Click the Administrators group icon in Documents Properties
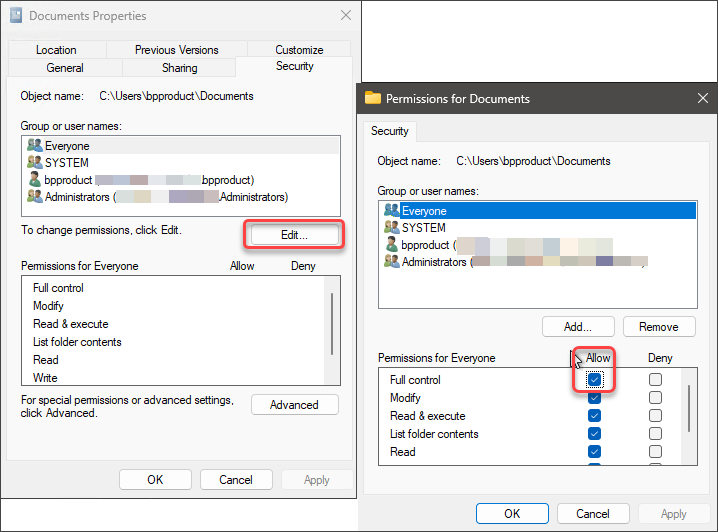 [x=35, y=196]
